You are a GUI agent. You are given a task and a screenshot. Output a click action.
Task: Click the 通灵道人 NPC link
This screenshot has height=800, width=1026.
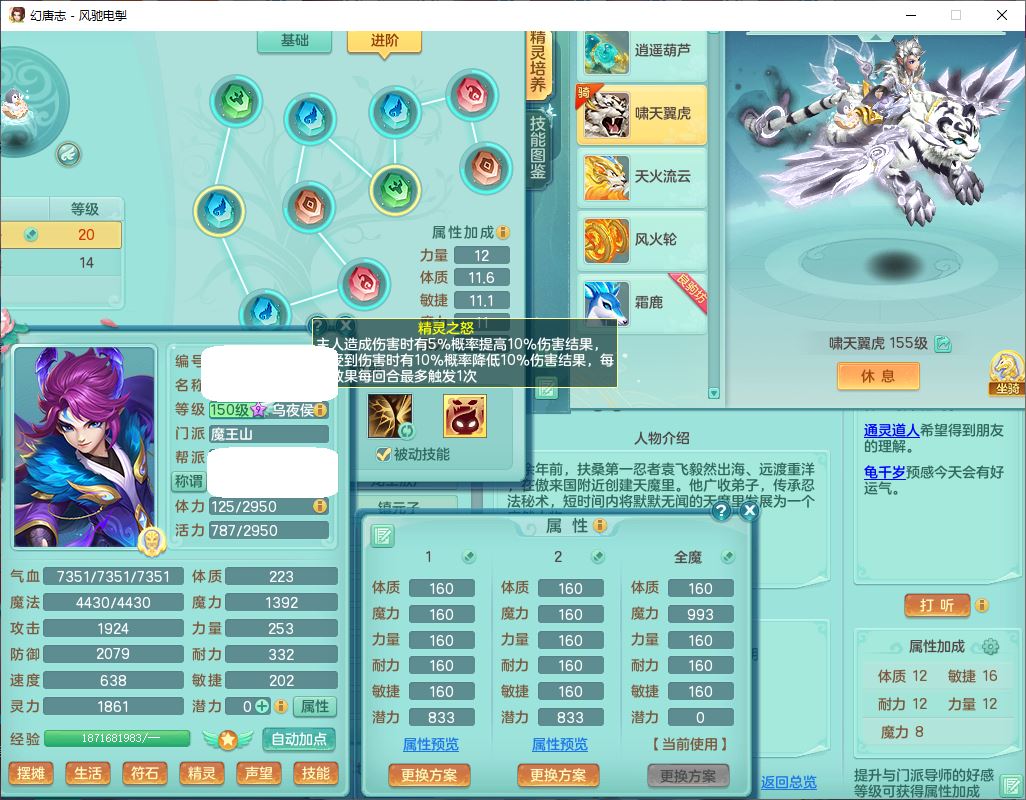[891, 430]
